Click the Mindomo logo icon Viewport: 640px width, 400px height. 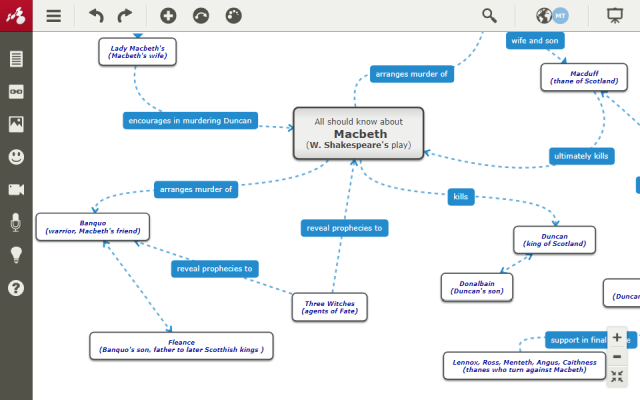point(16,16)
